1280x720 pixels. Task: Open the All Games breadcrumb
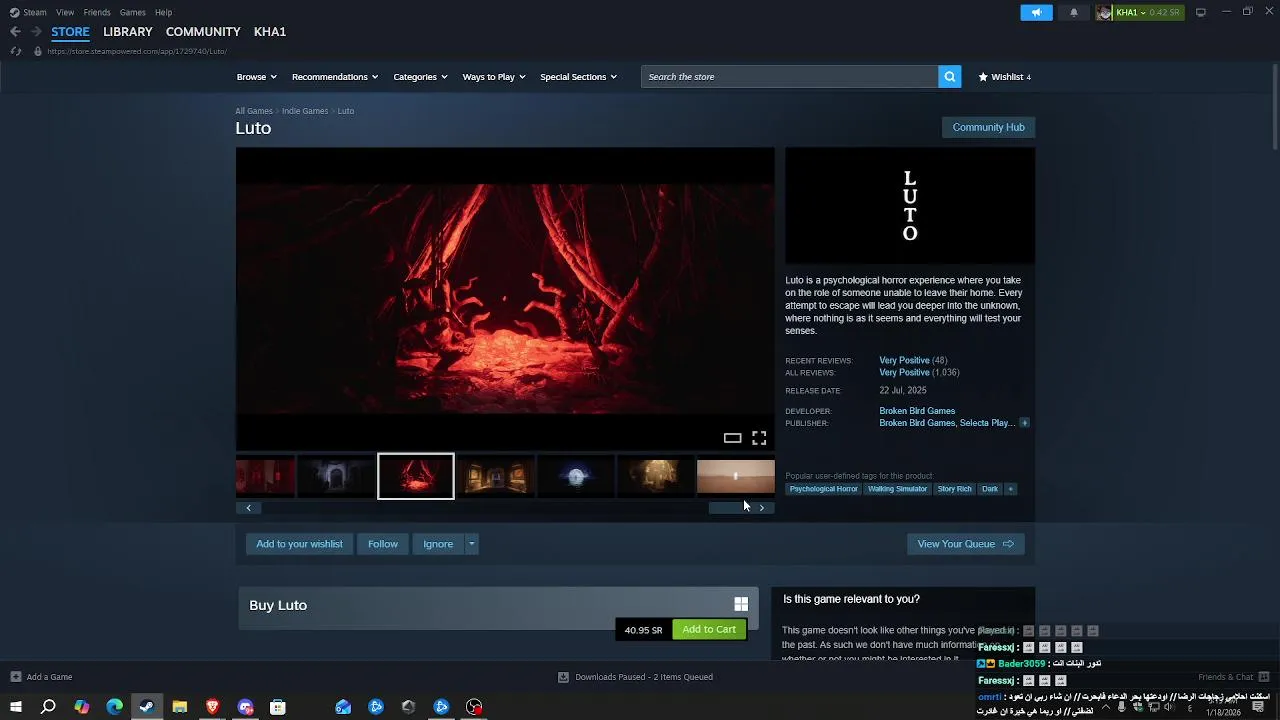(254, 111)
